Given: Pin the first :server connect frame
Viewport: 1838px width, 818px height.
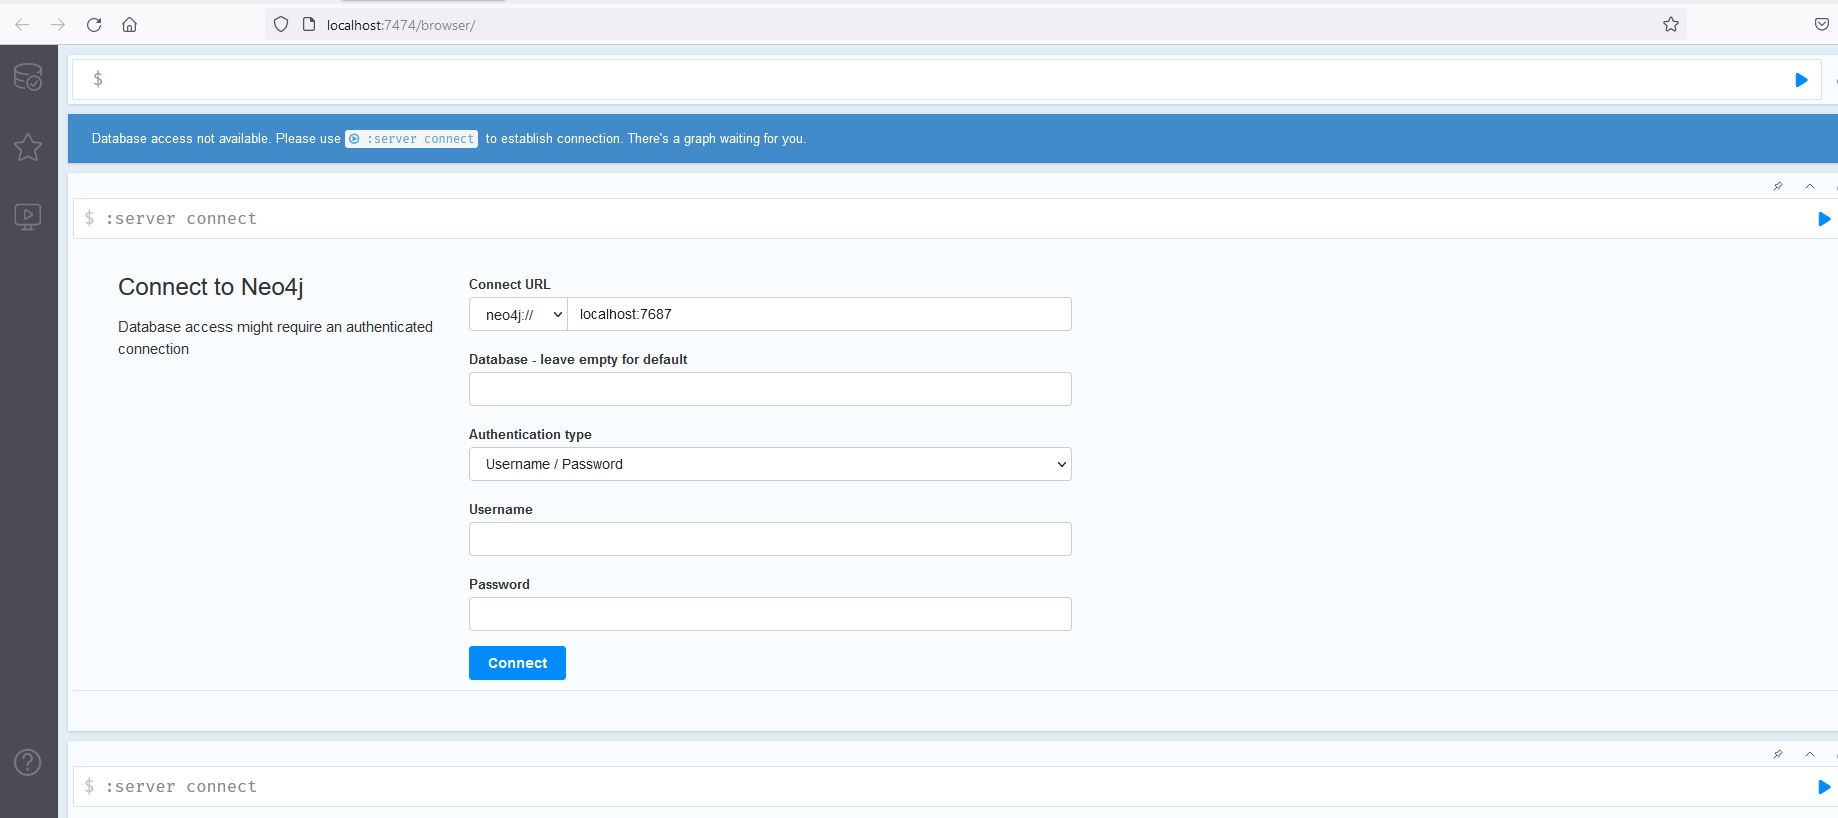Looking at the screenshot, I should click(x=1778, y=186).
